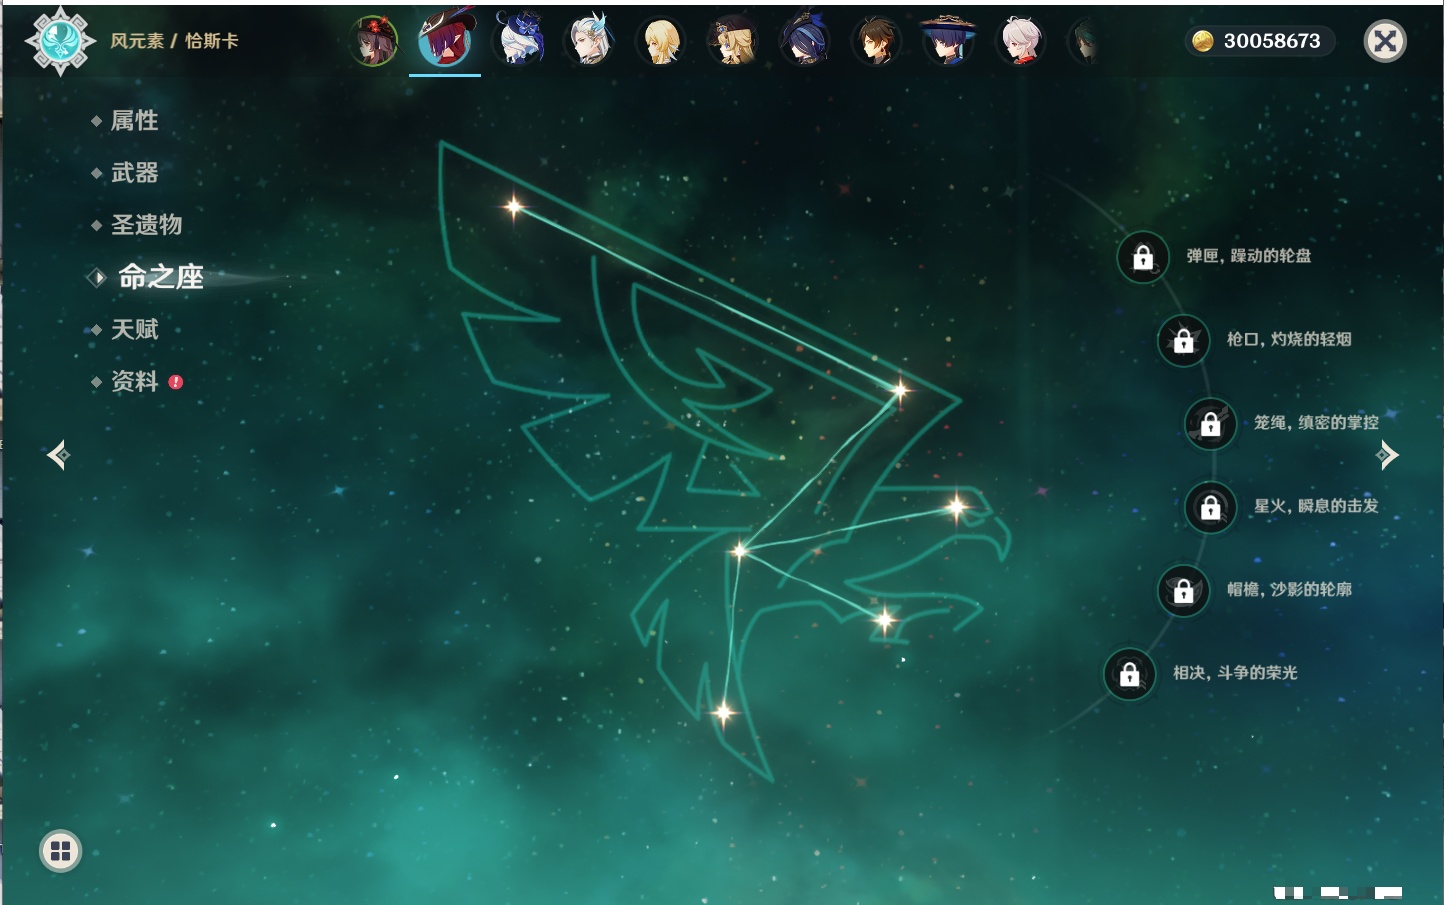Open constellation label 笼绳, 缜密的掌控
The height and width of the screenshot is (905, 1444).
[x=1316, y=423]
